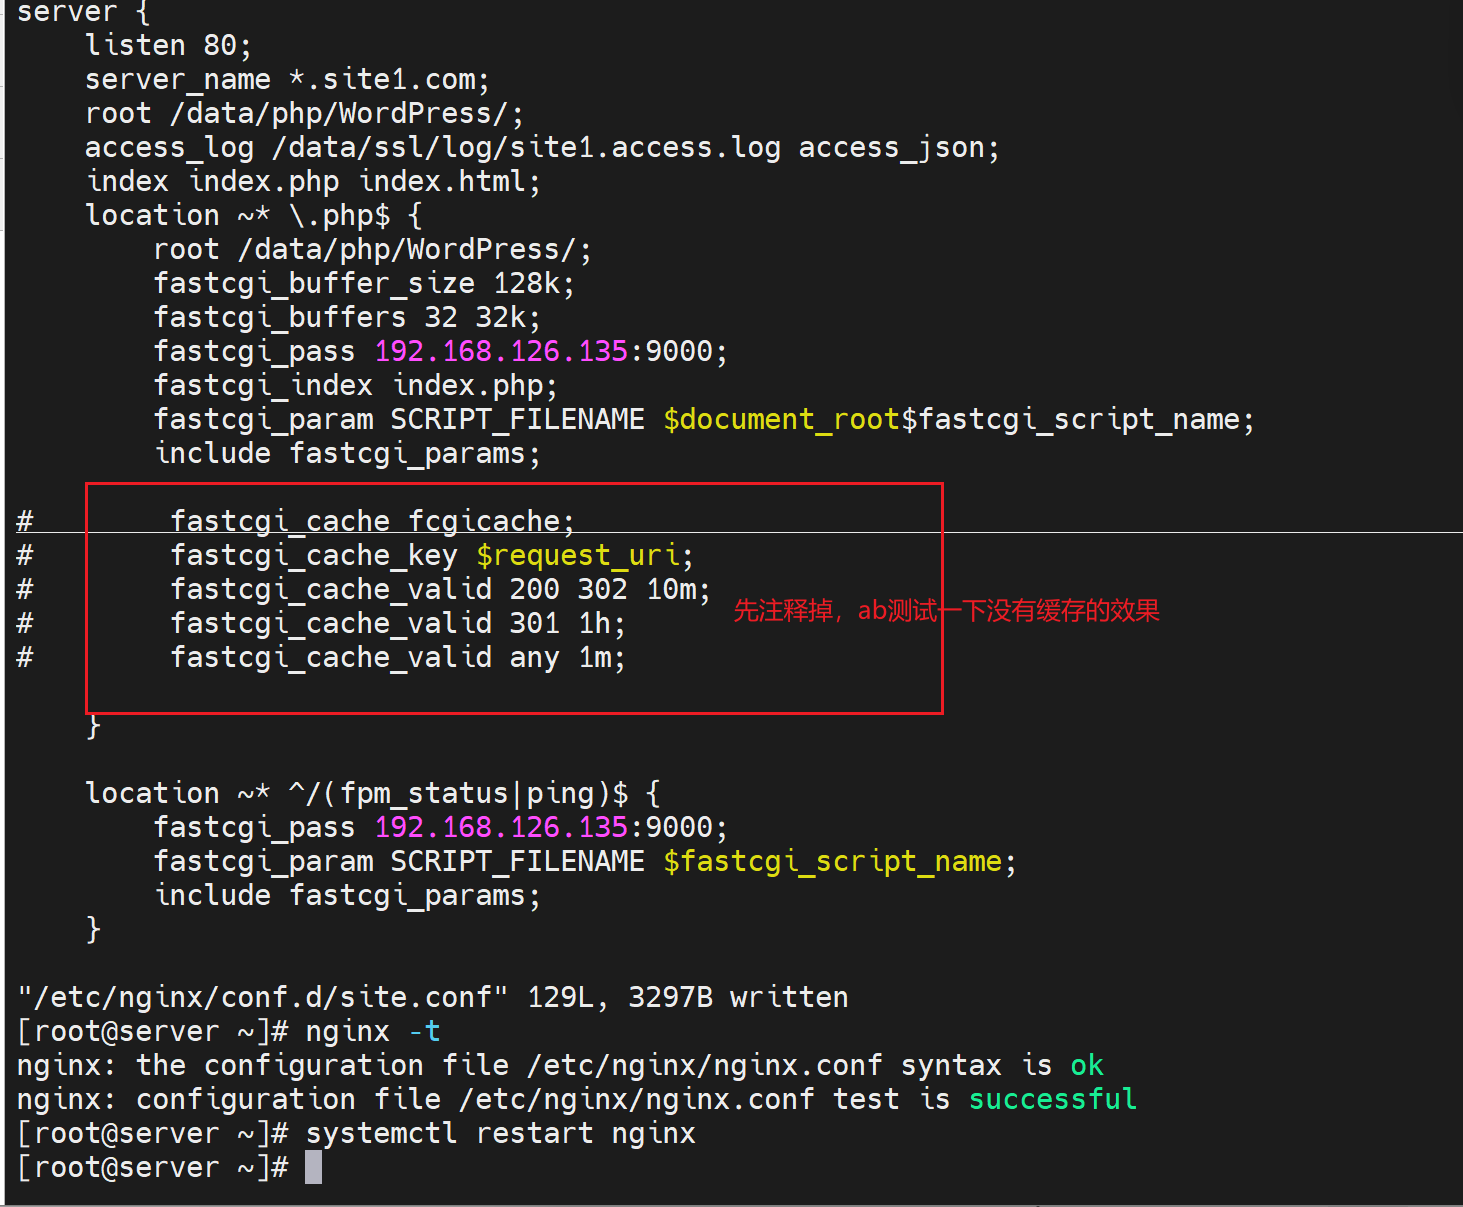Click the green "ok" syntax result
Viewport: 1463px width, 1207px height.
tap(1086, 1065)
